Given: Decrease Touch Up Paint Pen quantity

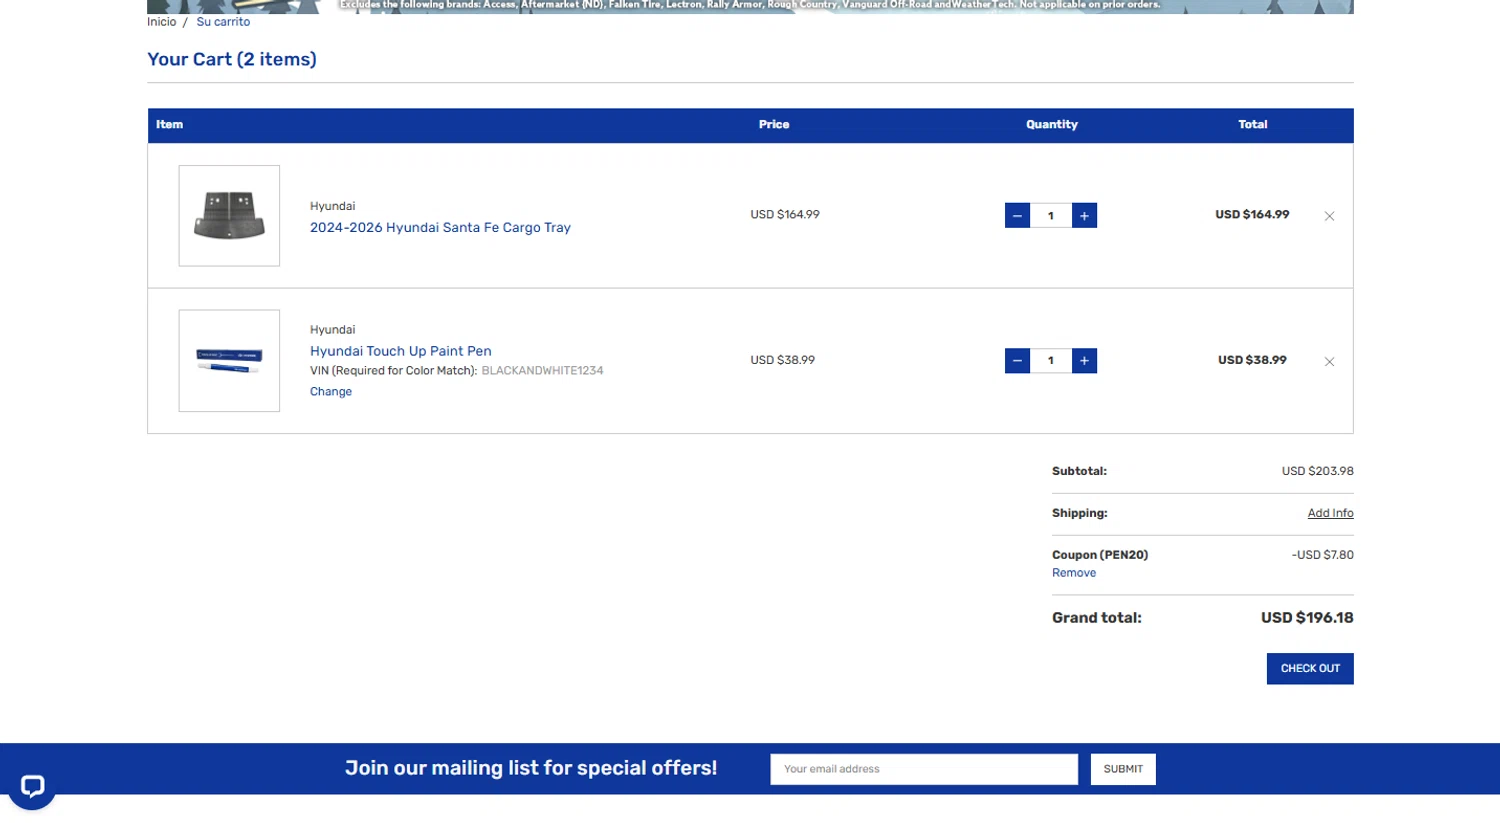Looking at the screenshot, I should pyautogui.click(x=1017, y=361).
